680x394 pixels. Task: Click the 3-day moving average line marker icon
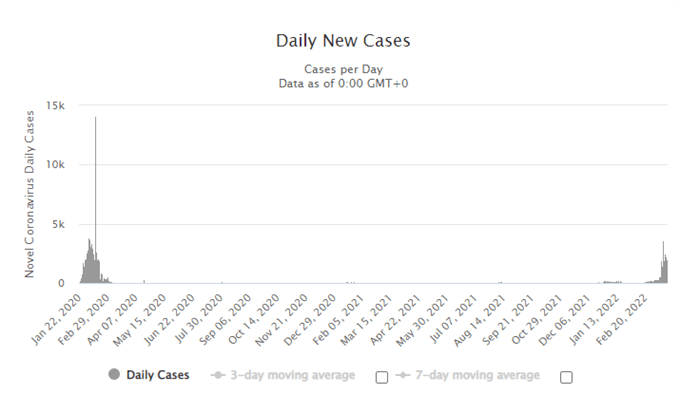pyautogui.click(x=218, y=375)
